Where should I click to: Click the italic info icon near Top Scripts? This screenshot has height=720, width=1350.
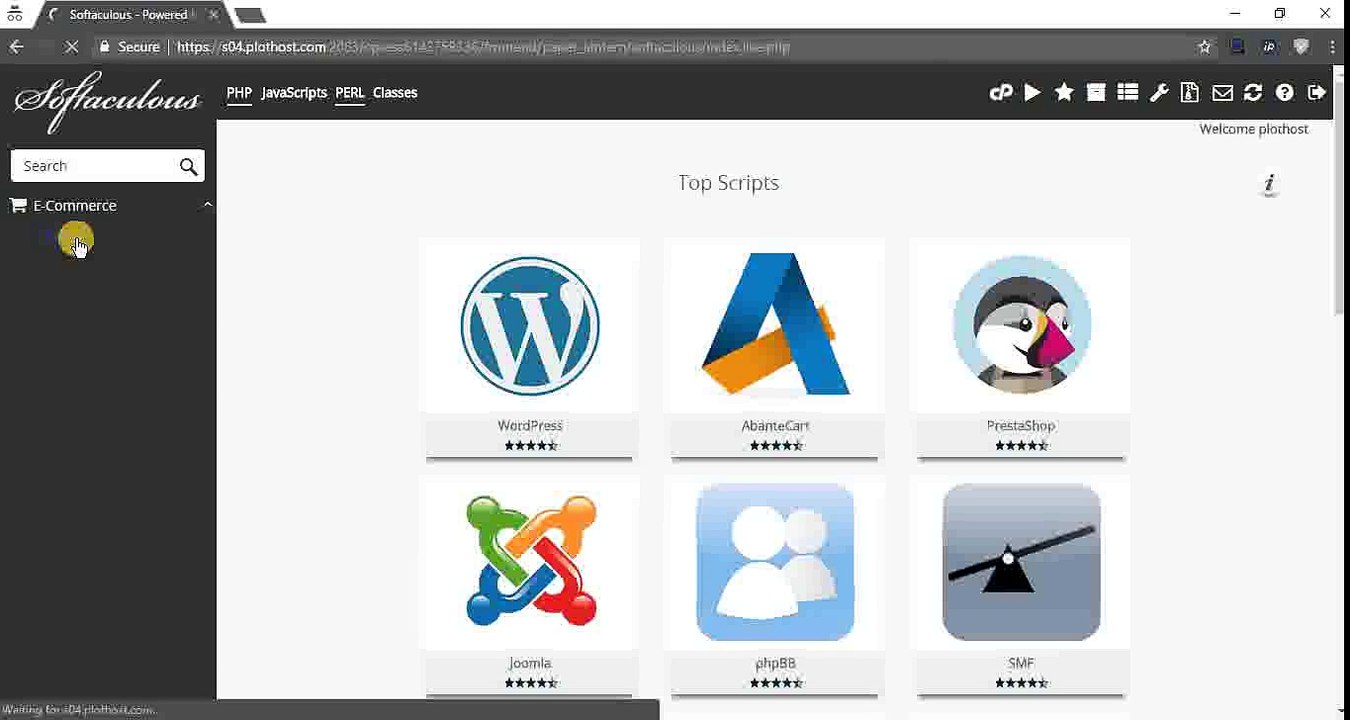pos(1270,183)
